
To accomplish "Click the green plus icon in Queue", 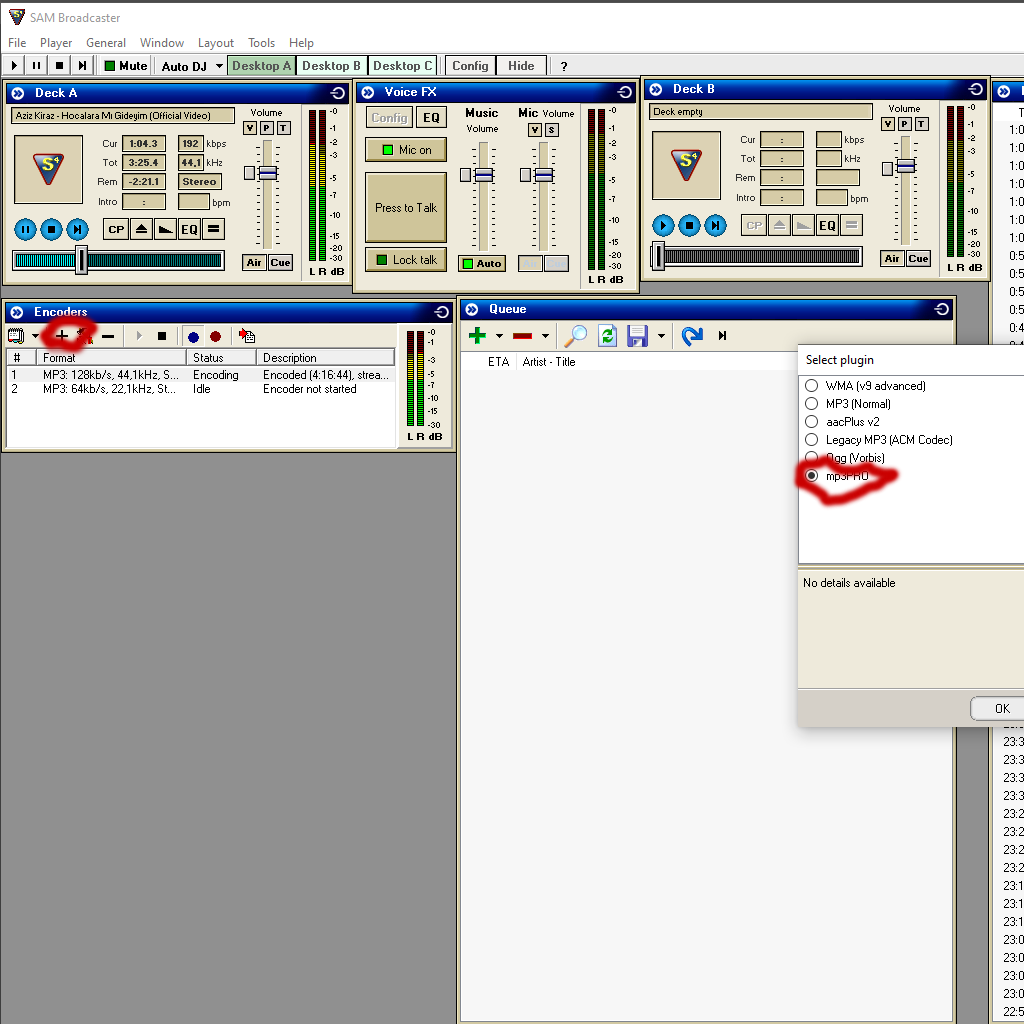I will click(477, 336).
